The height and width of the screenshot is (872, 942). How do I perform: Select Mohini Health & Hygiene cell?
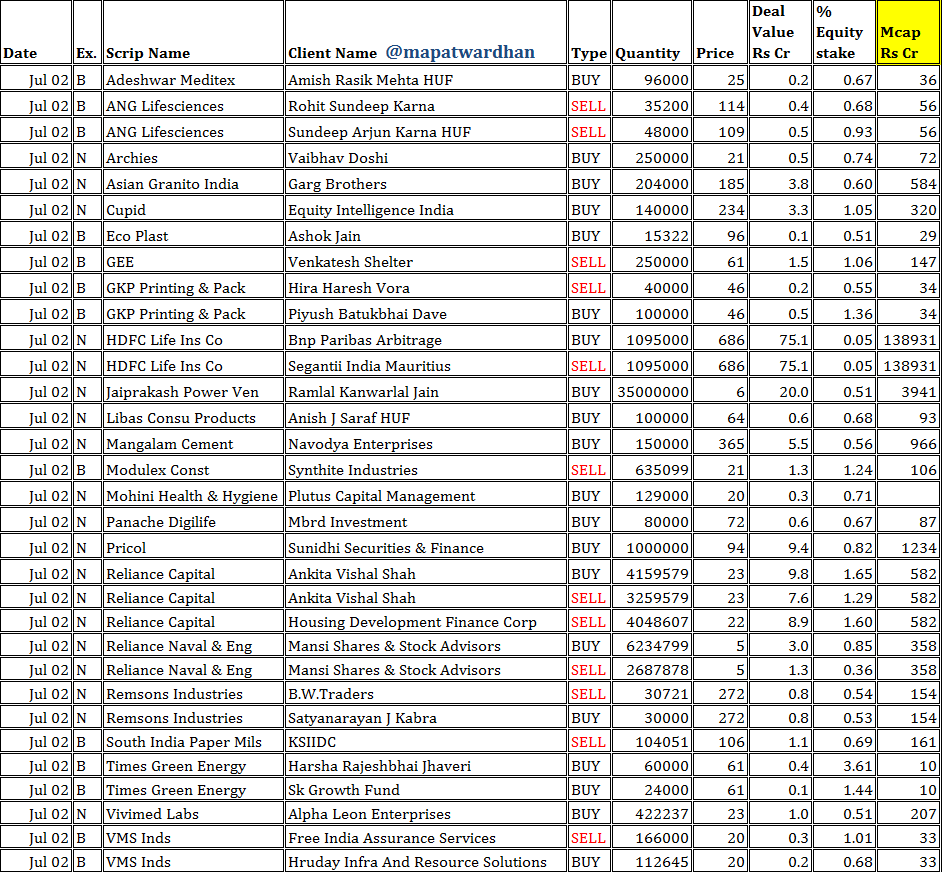(x=193, y=496)
